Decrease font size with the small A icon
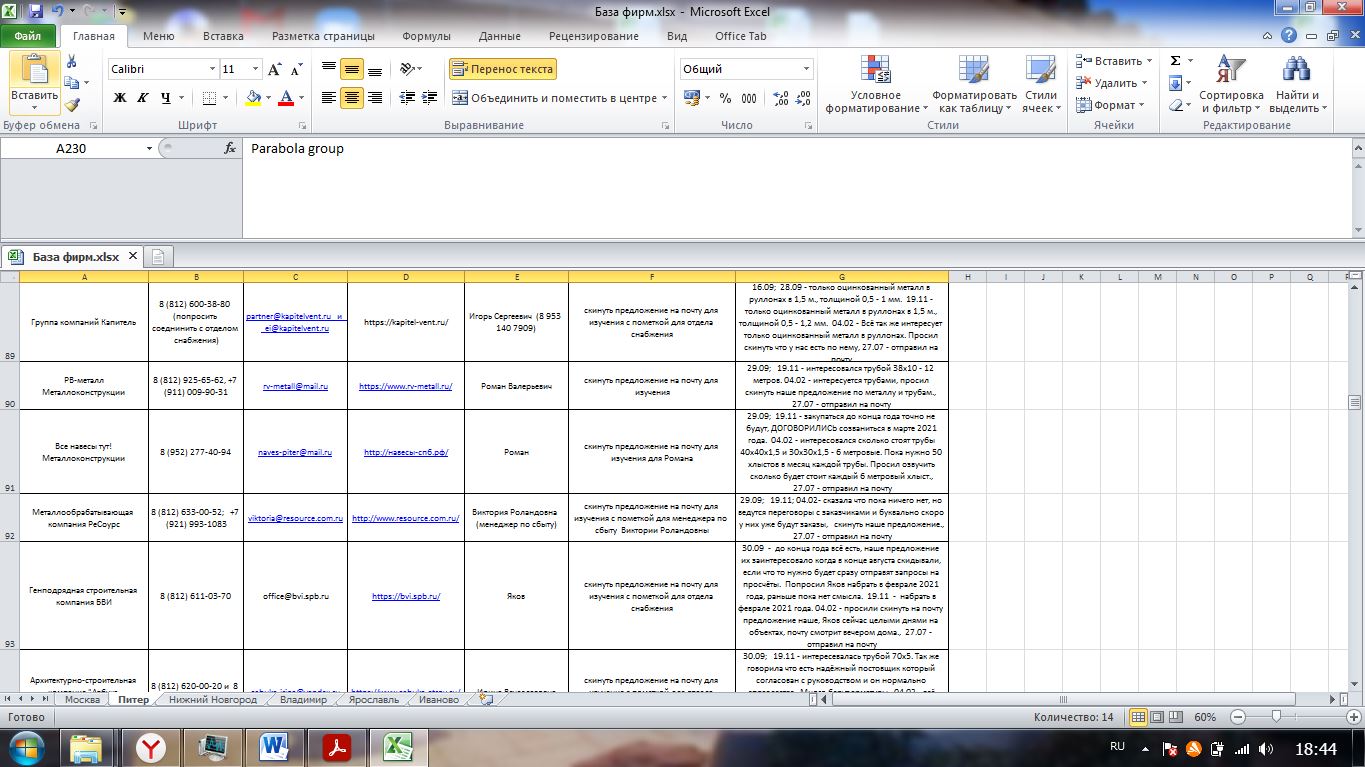1365x767 pixels. (x=296, y=69)
